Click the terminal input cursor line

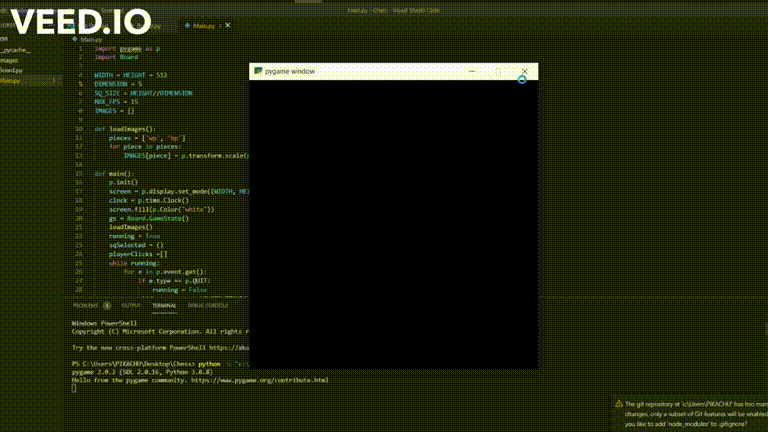(74, 388)
